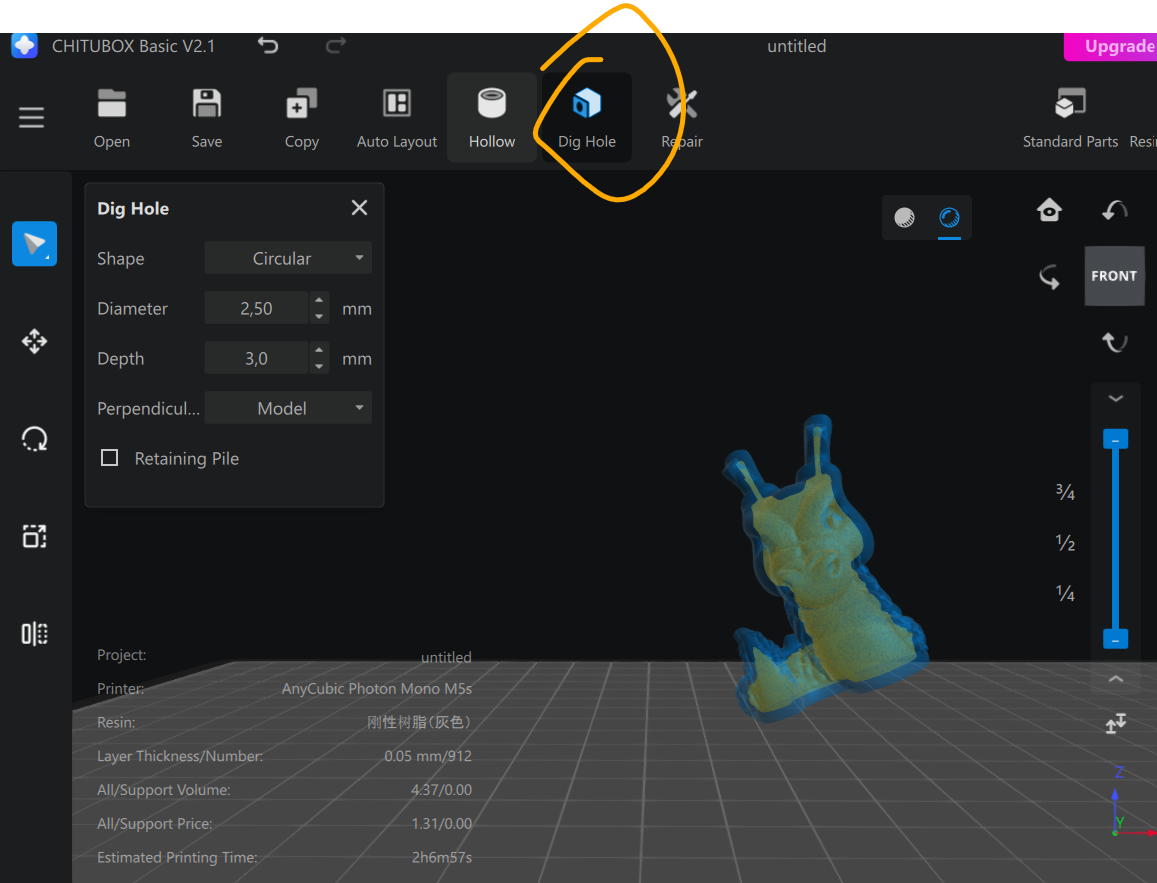Rotate view with left curved arrow
This screenshot has width=1157, height=883.
(1049, 277)
